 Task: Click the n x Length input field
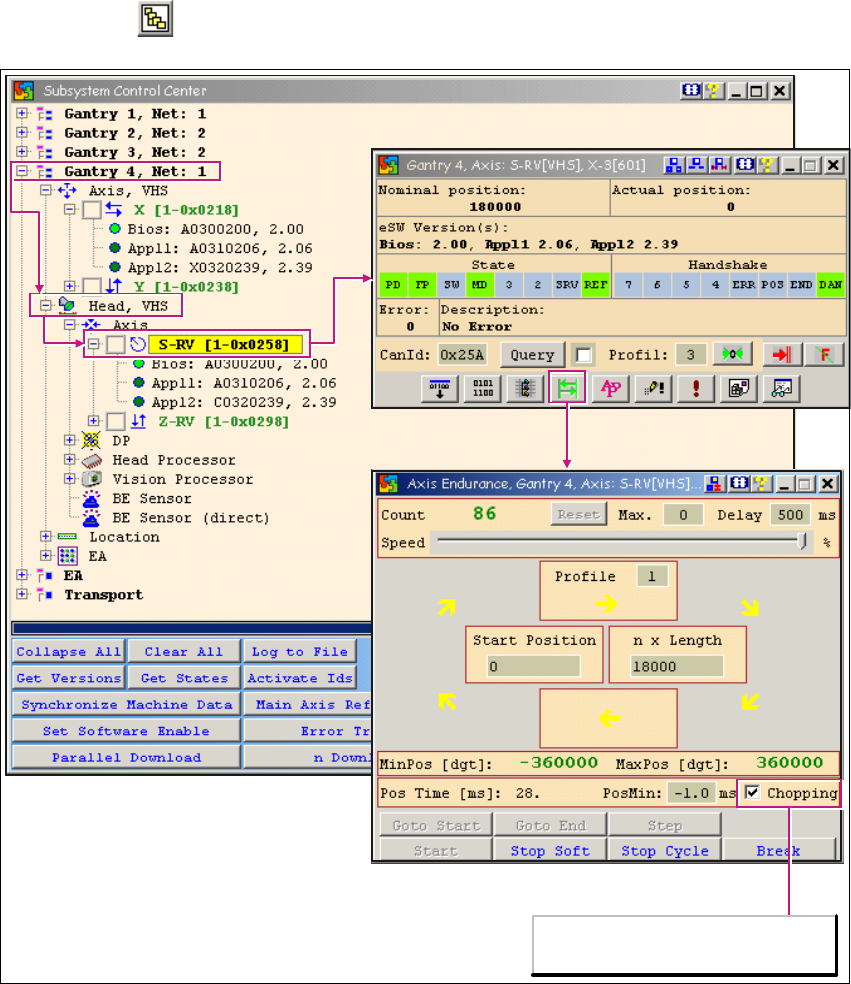pos(677,666)
